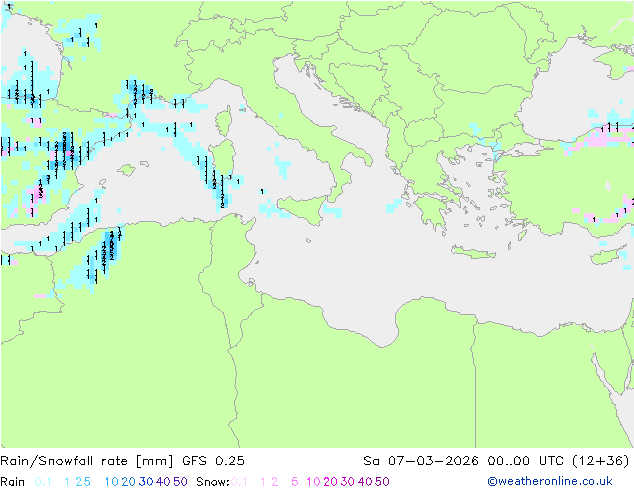This screenshot has height=490, width=634.
Task: Click the "Rain" legend label
Action: coord(13,482)
